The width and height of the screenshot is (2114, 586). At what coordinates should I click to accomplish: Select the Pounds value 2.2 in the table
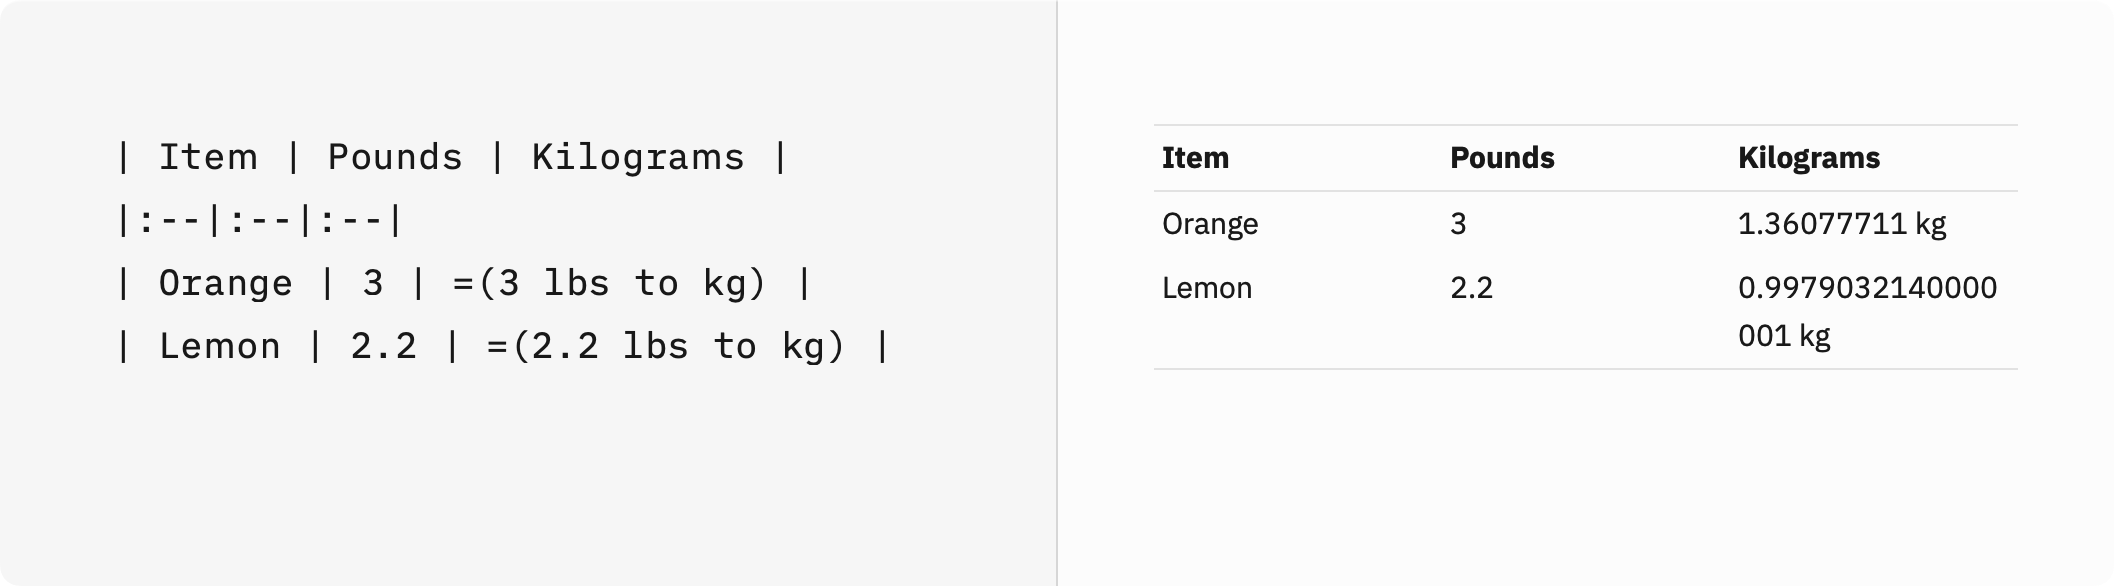[1471, 289]
